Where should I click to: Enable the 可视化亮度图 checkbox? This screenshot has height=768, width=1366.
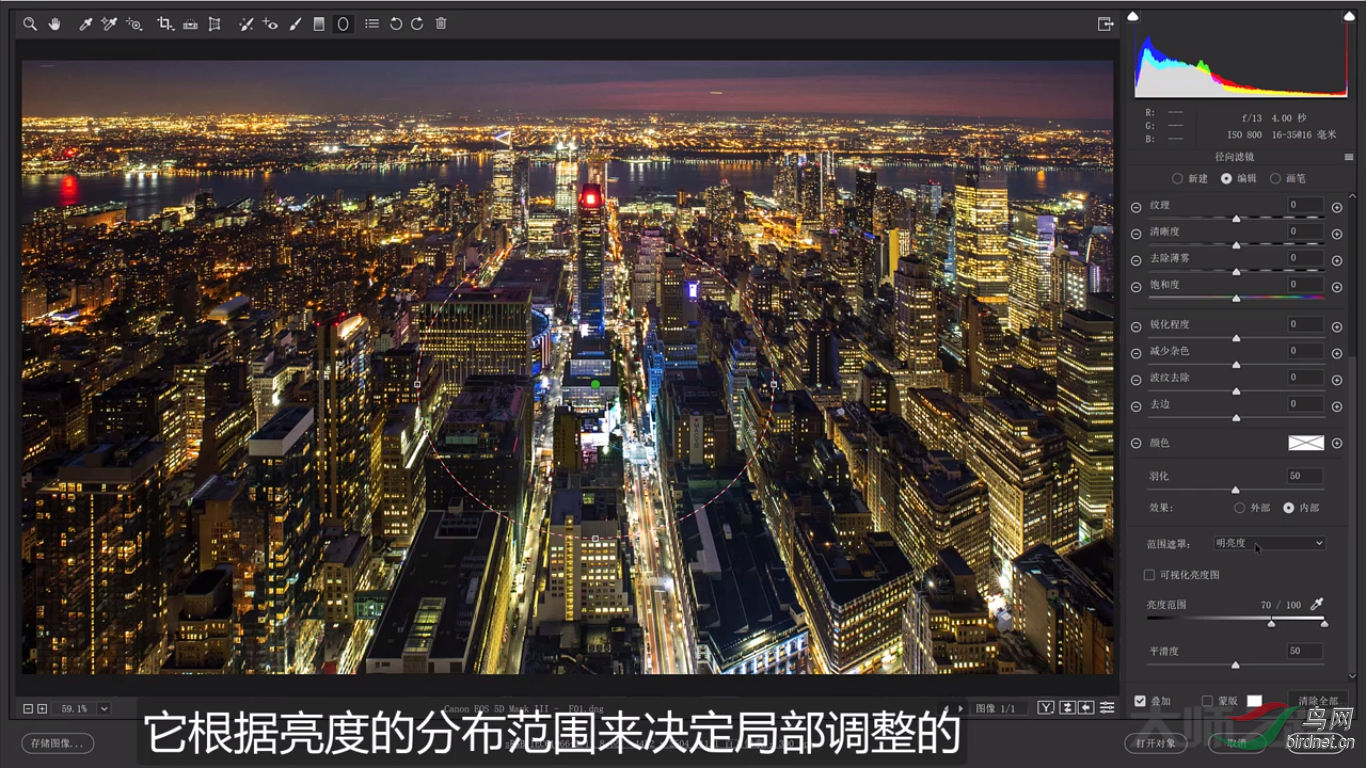[x=1149, y=575]
